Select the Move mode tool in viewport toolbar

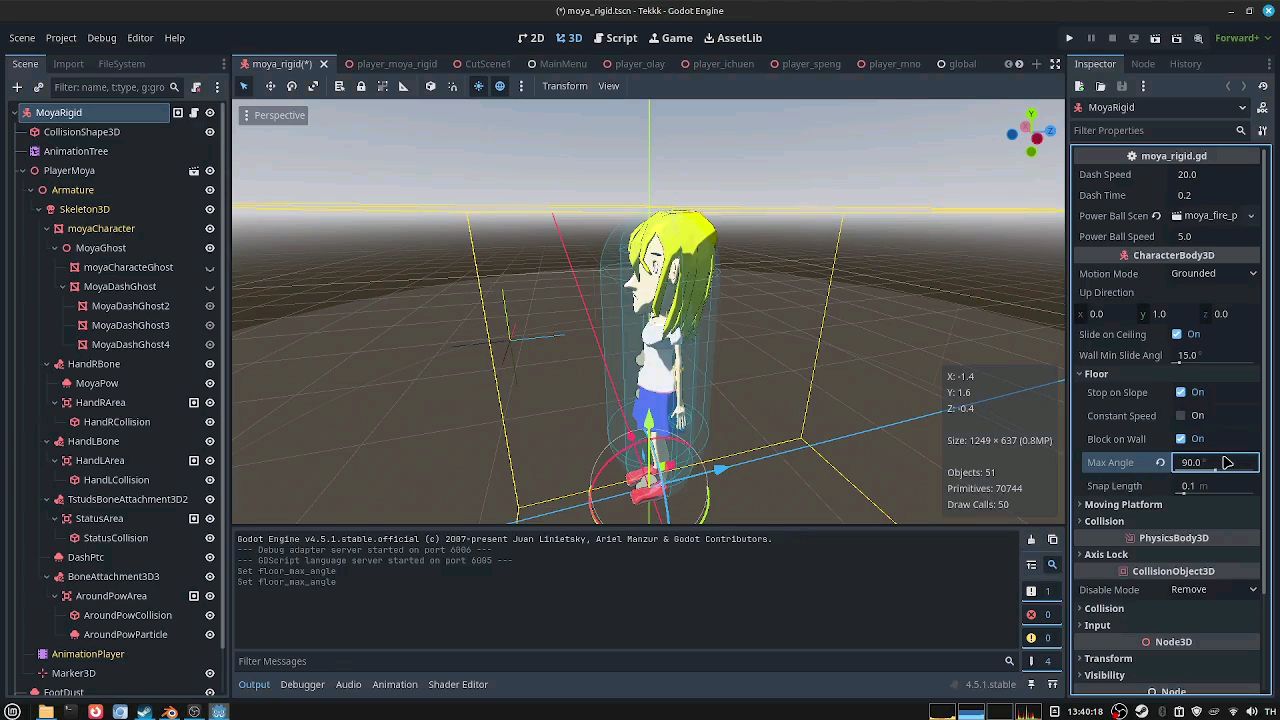pyautogui.click(x=270, y=86)
